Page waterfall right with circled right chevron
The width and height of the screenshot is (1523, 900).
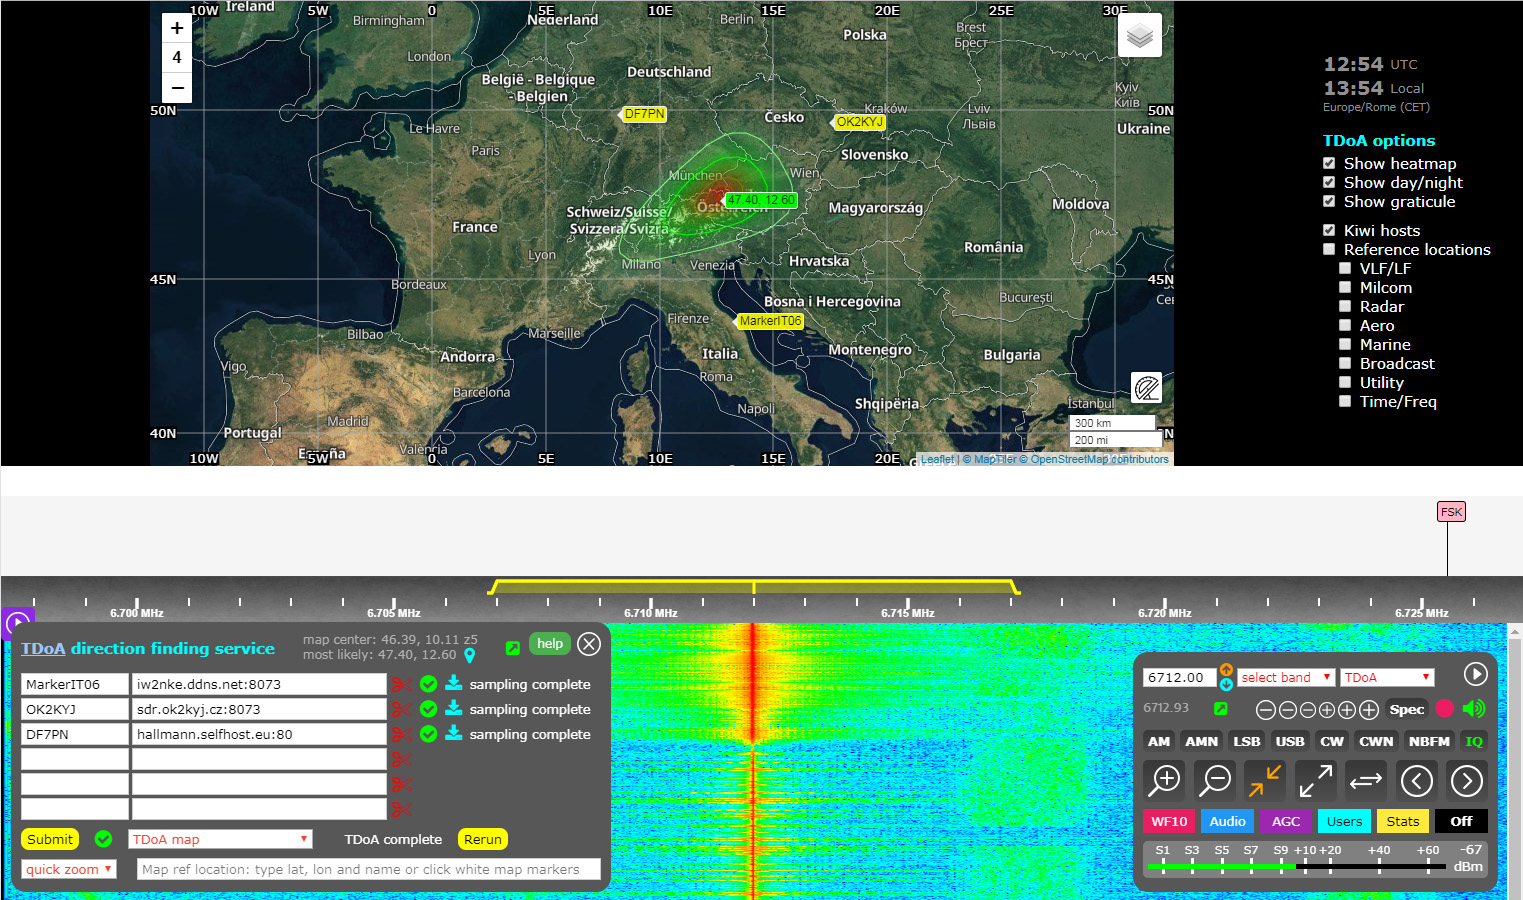[1466, 780]
